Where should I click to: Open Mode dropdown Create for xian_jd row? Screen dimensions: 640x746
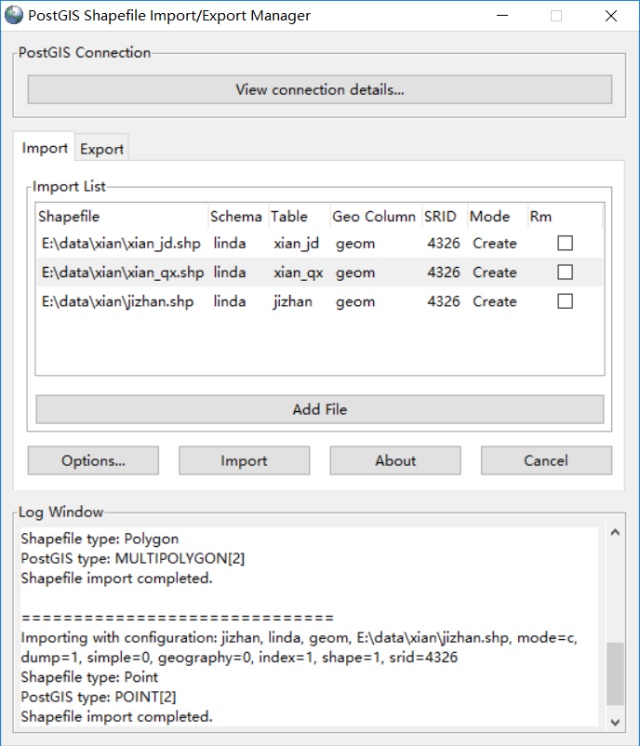pyautogui.click(x=494, y=243)
